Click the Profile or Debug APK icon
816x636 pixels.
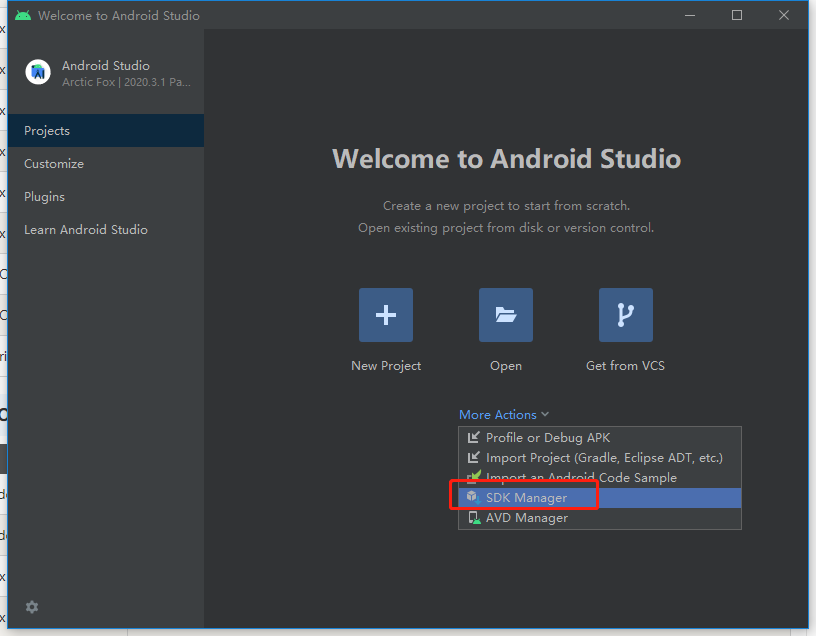pos(474,438)
